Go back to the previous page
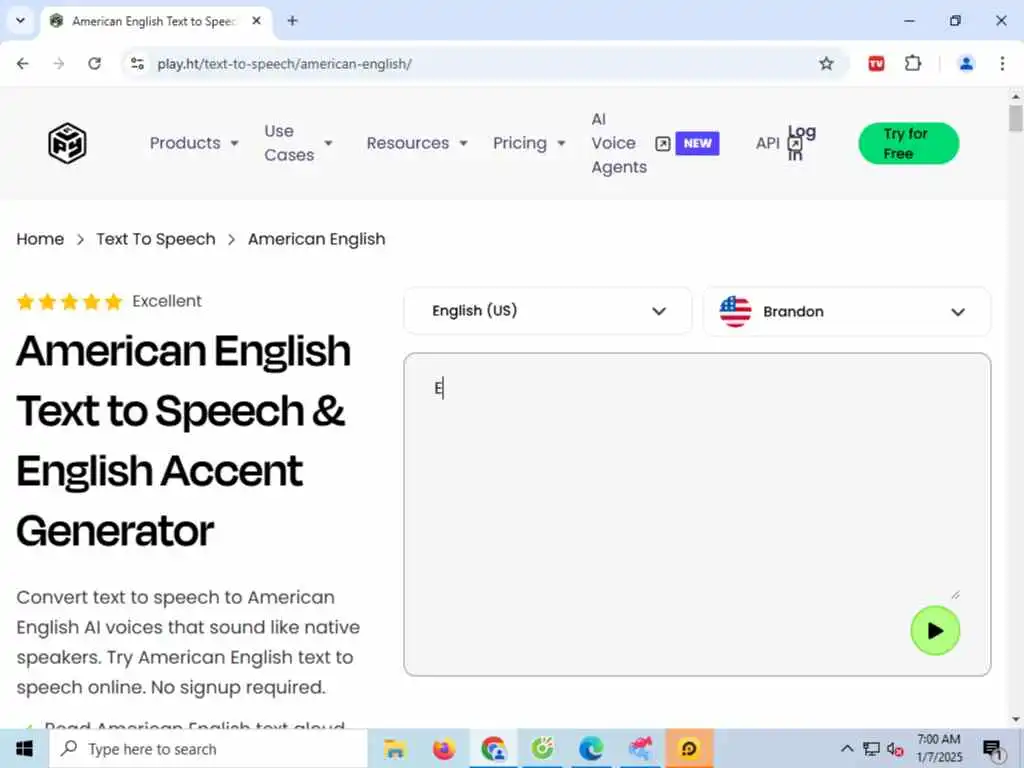Screen dimensions: 1024x768 [x=23, y=63]
